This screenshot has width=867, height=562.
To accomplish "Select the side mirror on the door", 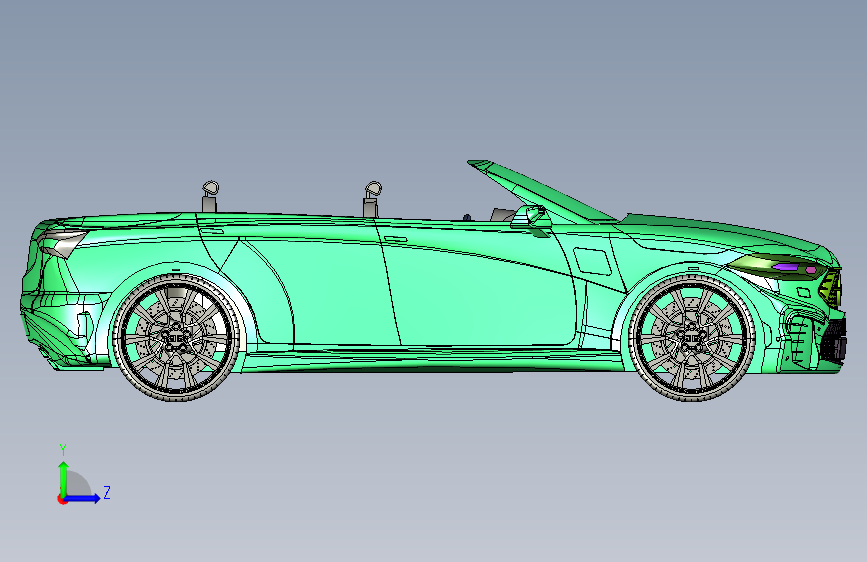I will point(531,217).
